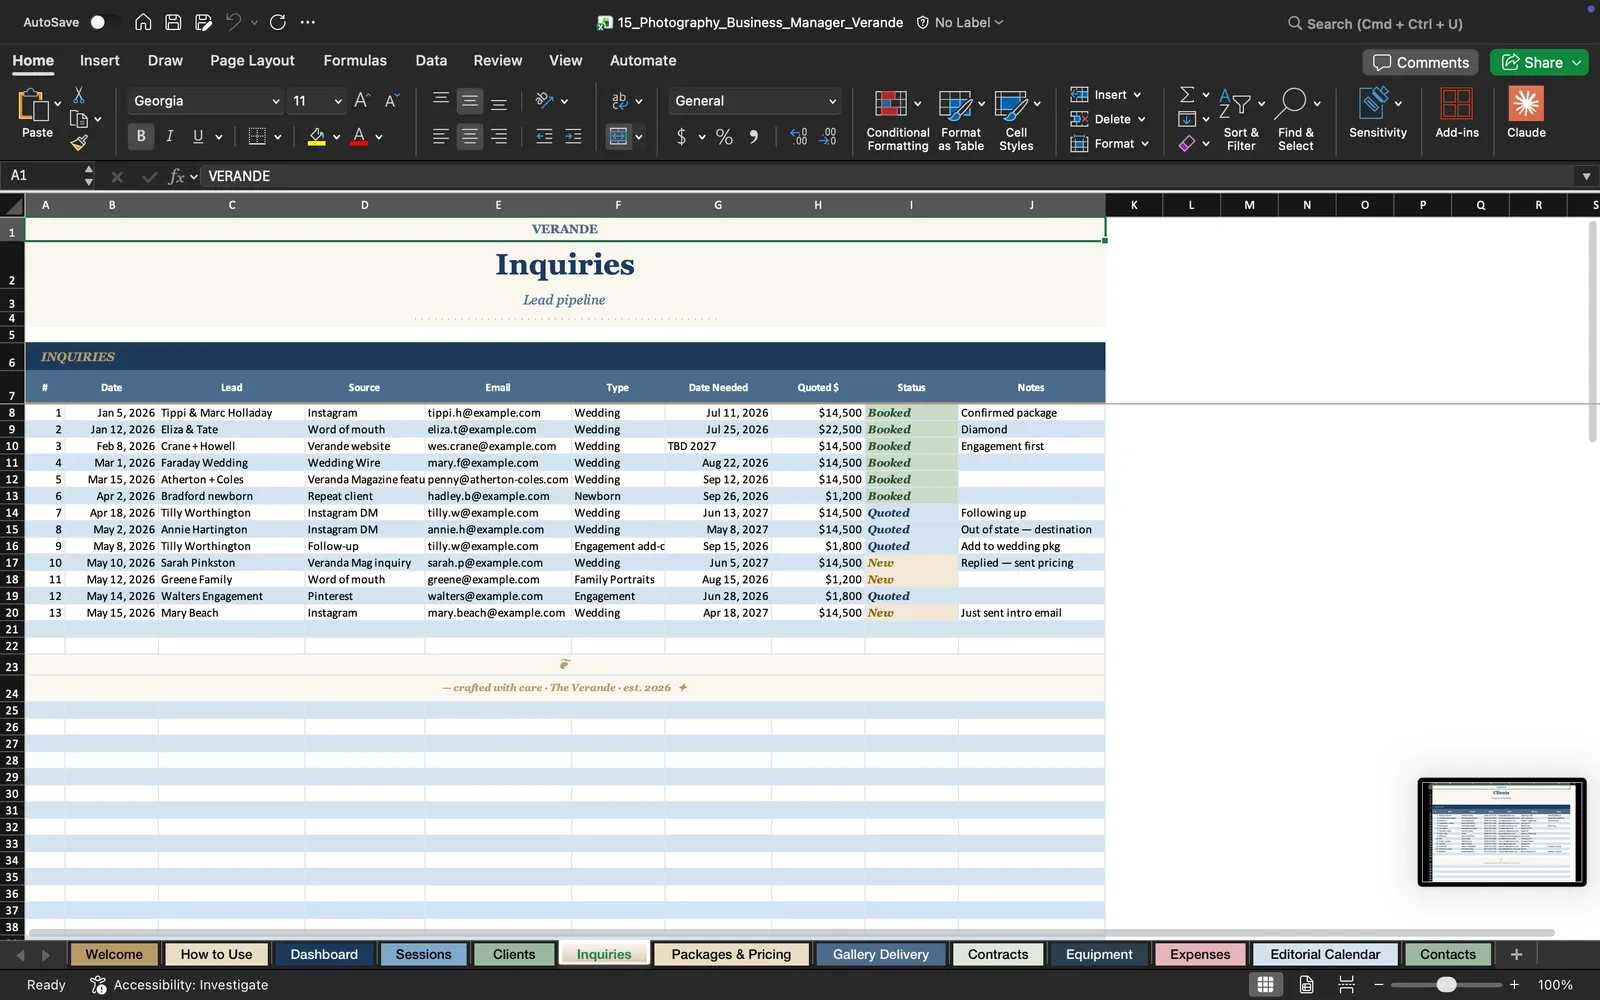The width and height of the screenshot is (1600, 1000).
Task: Toggle the AutoSave switch
Action: click(103, 22)
